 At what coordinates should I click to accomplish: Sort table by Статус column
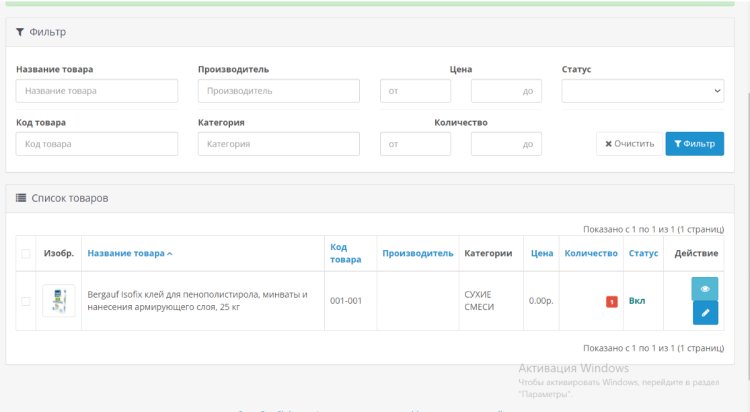click(x=643, y=254)
